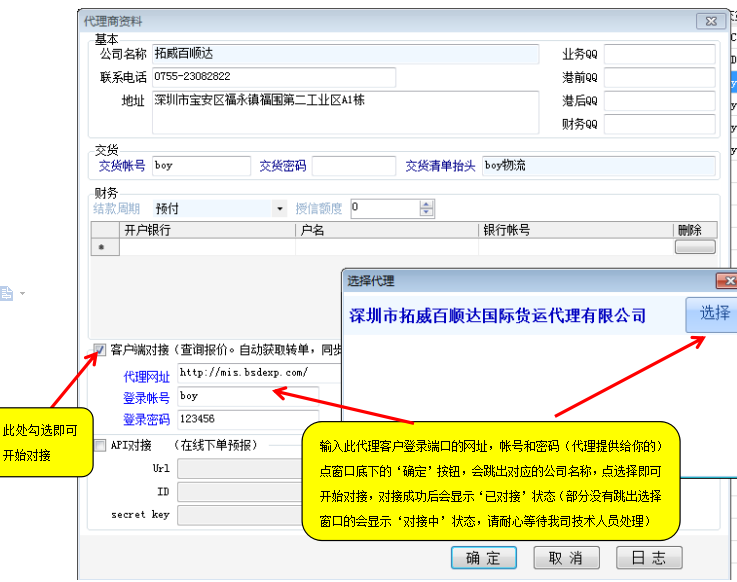Open the 日志 log button
The width and height of the screenshot is (737, 582).
(649, 558)
